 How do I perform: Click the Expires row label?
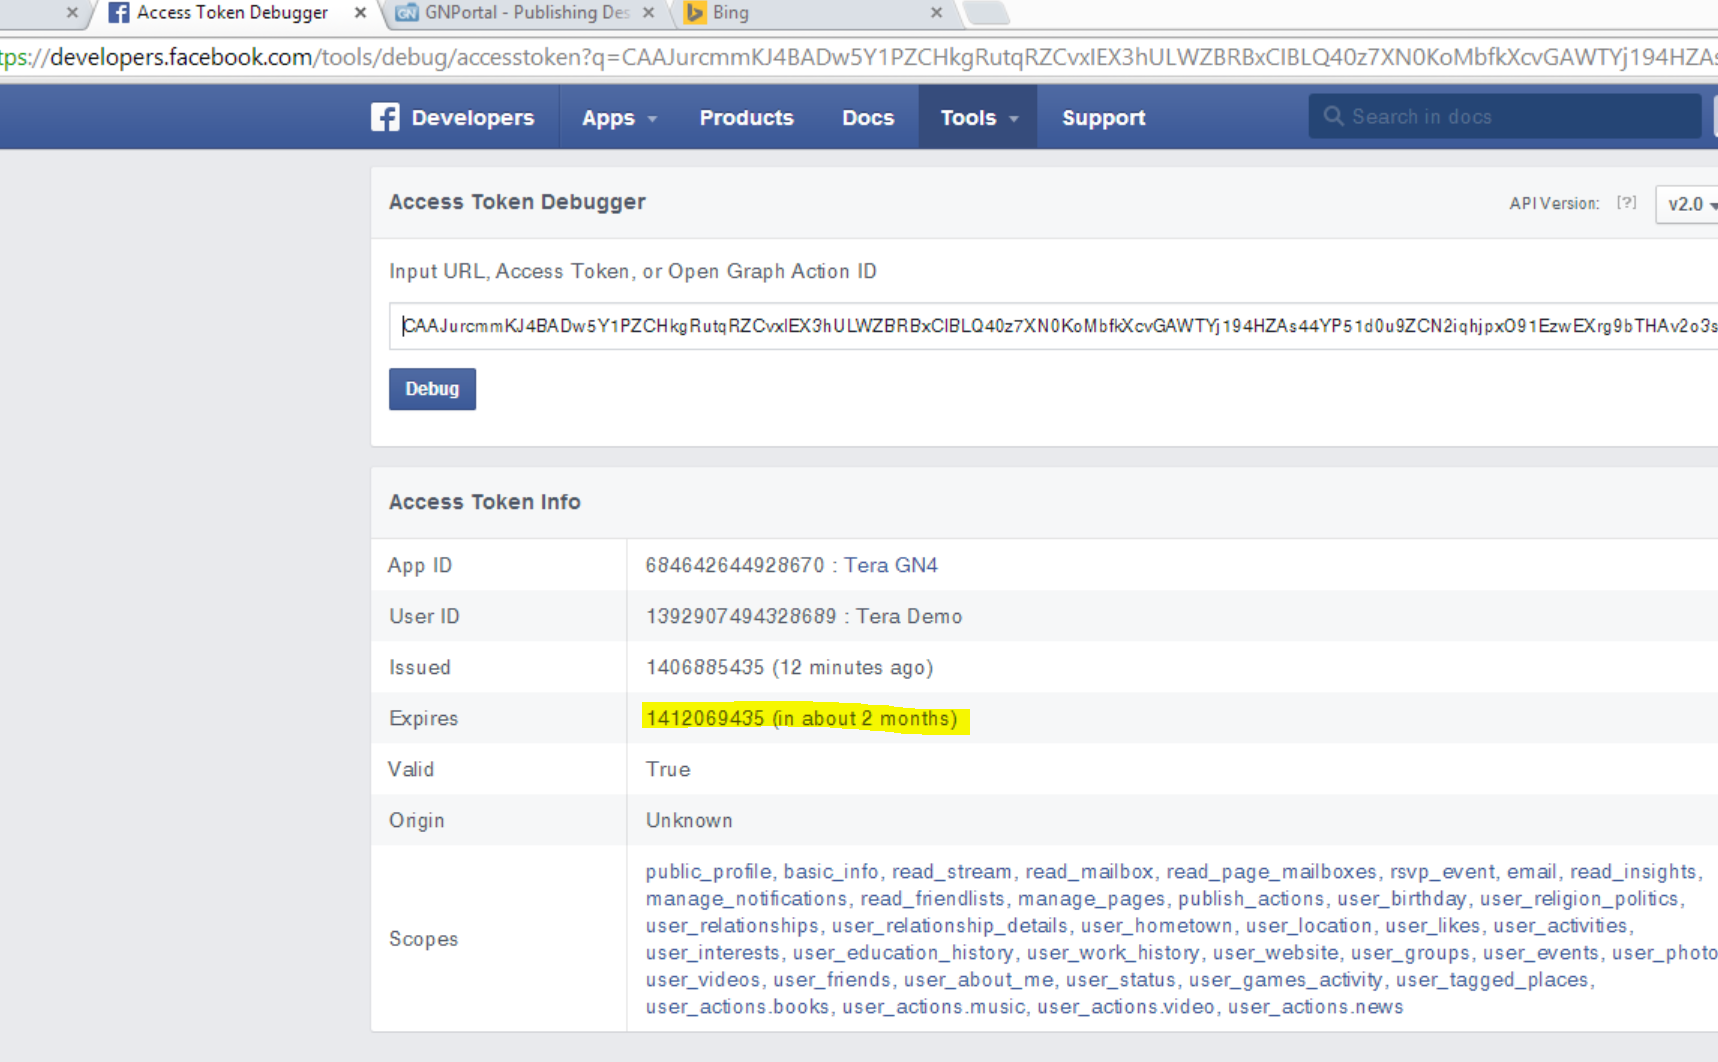pos(423,718)
